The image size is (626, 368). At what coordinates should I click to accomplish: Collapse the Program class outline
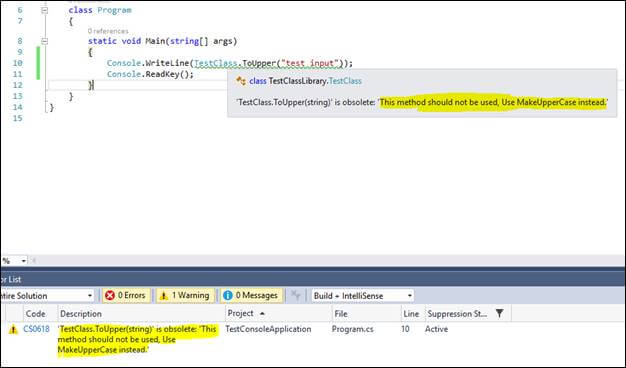pos(44,10)
